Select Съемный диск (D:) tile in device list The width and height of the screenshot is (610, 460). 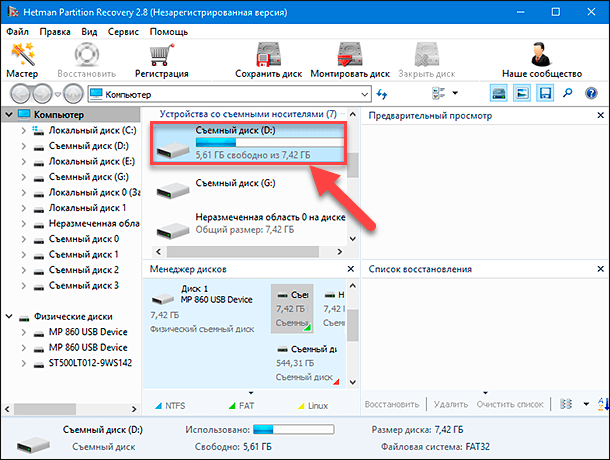point(248,143)
